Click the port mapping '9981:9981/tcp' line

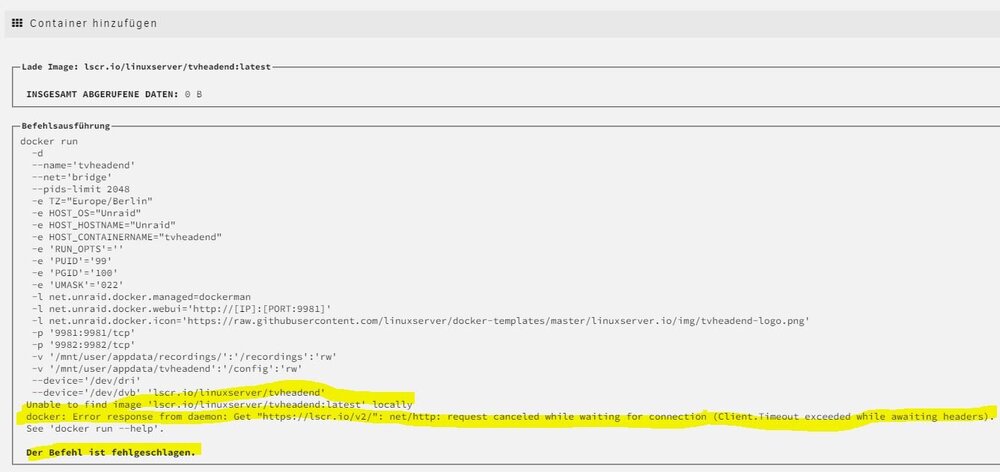(x=84, y=333)
